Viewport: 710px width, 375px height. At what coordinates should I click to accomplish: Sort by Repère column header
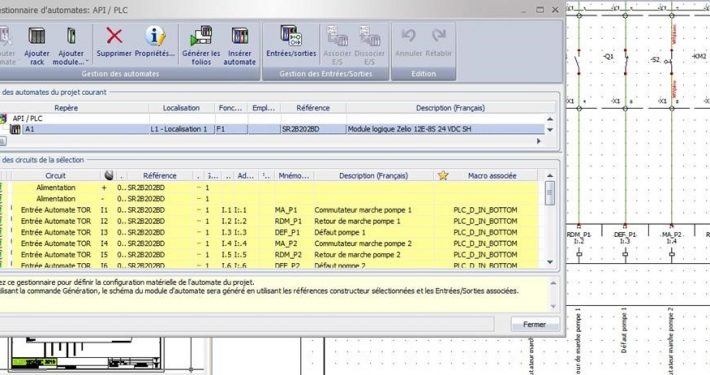click(x=66, y=108)
